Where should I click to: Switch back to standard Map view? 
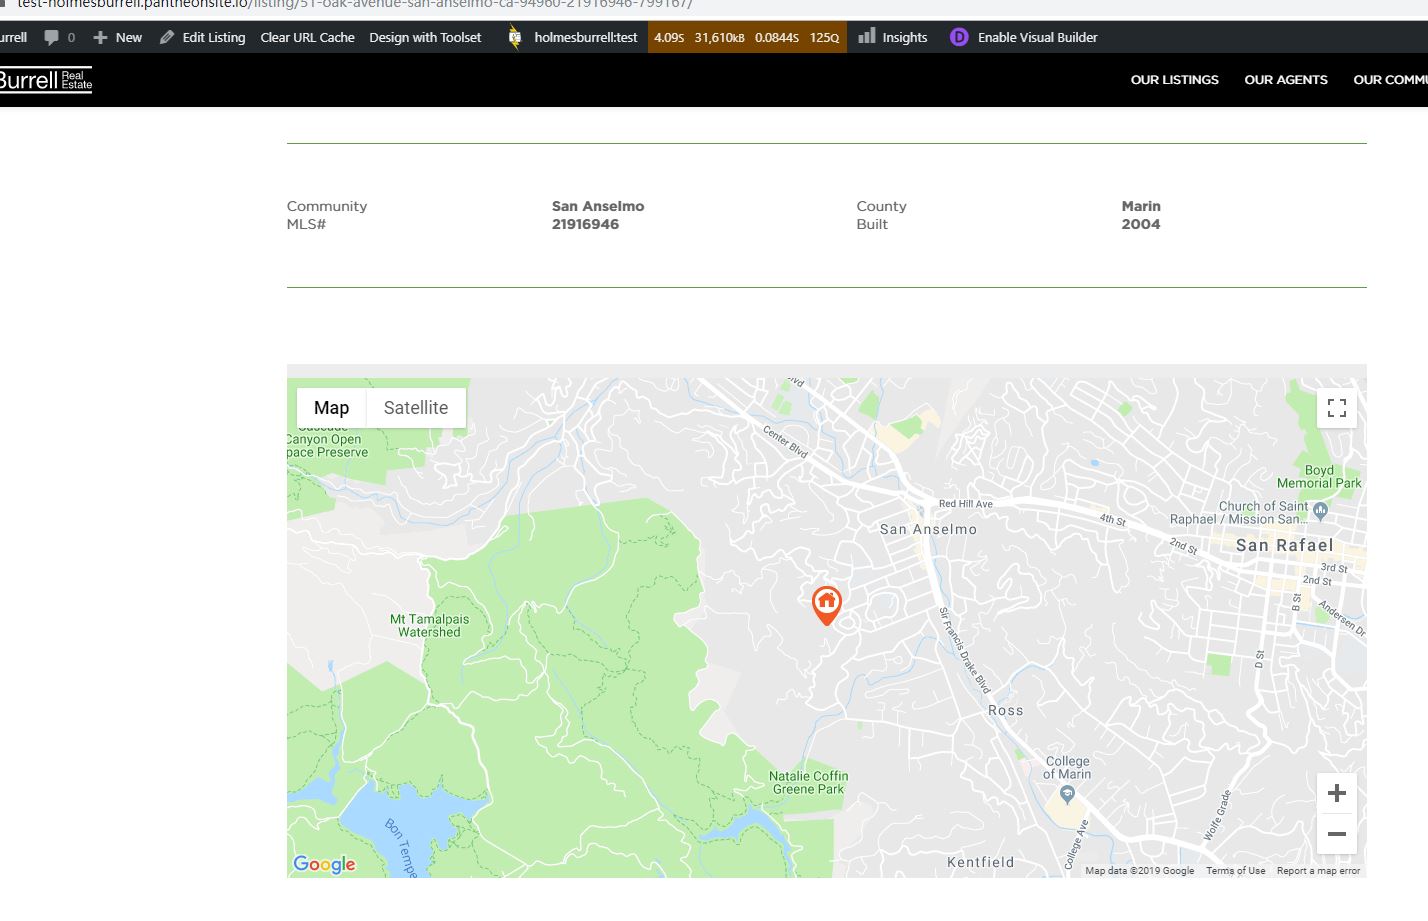pyautogui.click(x=331, y=407)
